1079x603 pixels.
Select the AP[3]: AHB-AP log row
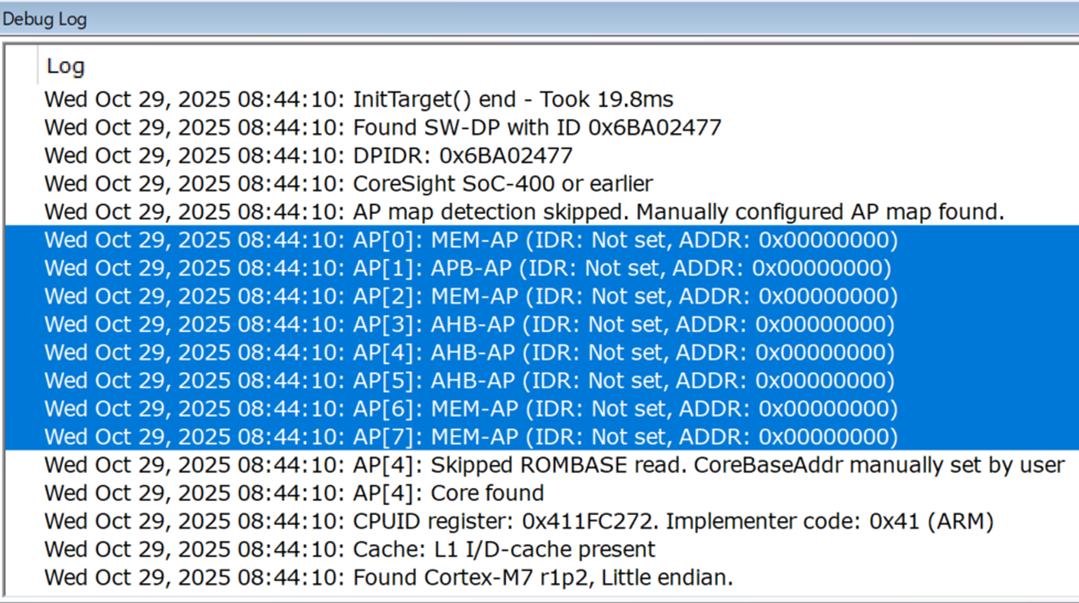pyautogui.click(x=469, y=324)
